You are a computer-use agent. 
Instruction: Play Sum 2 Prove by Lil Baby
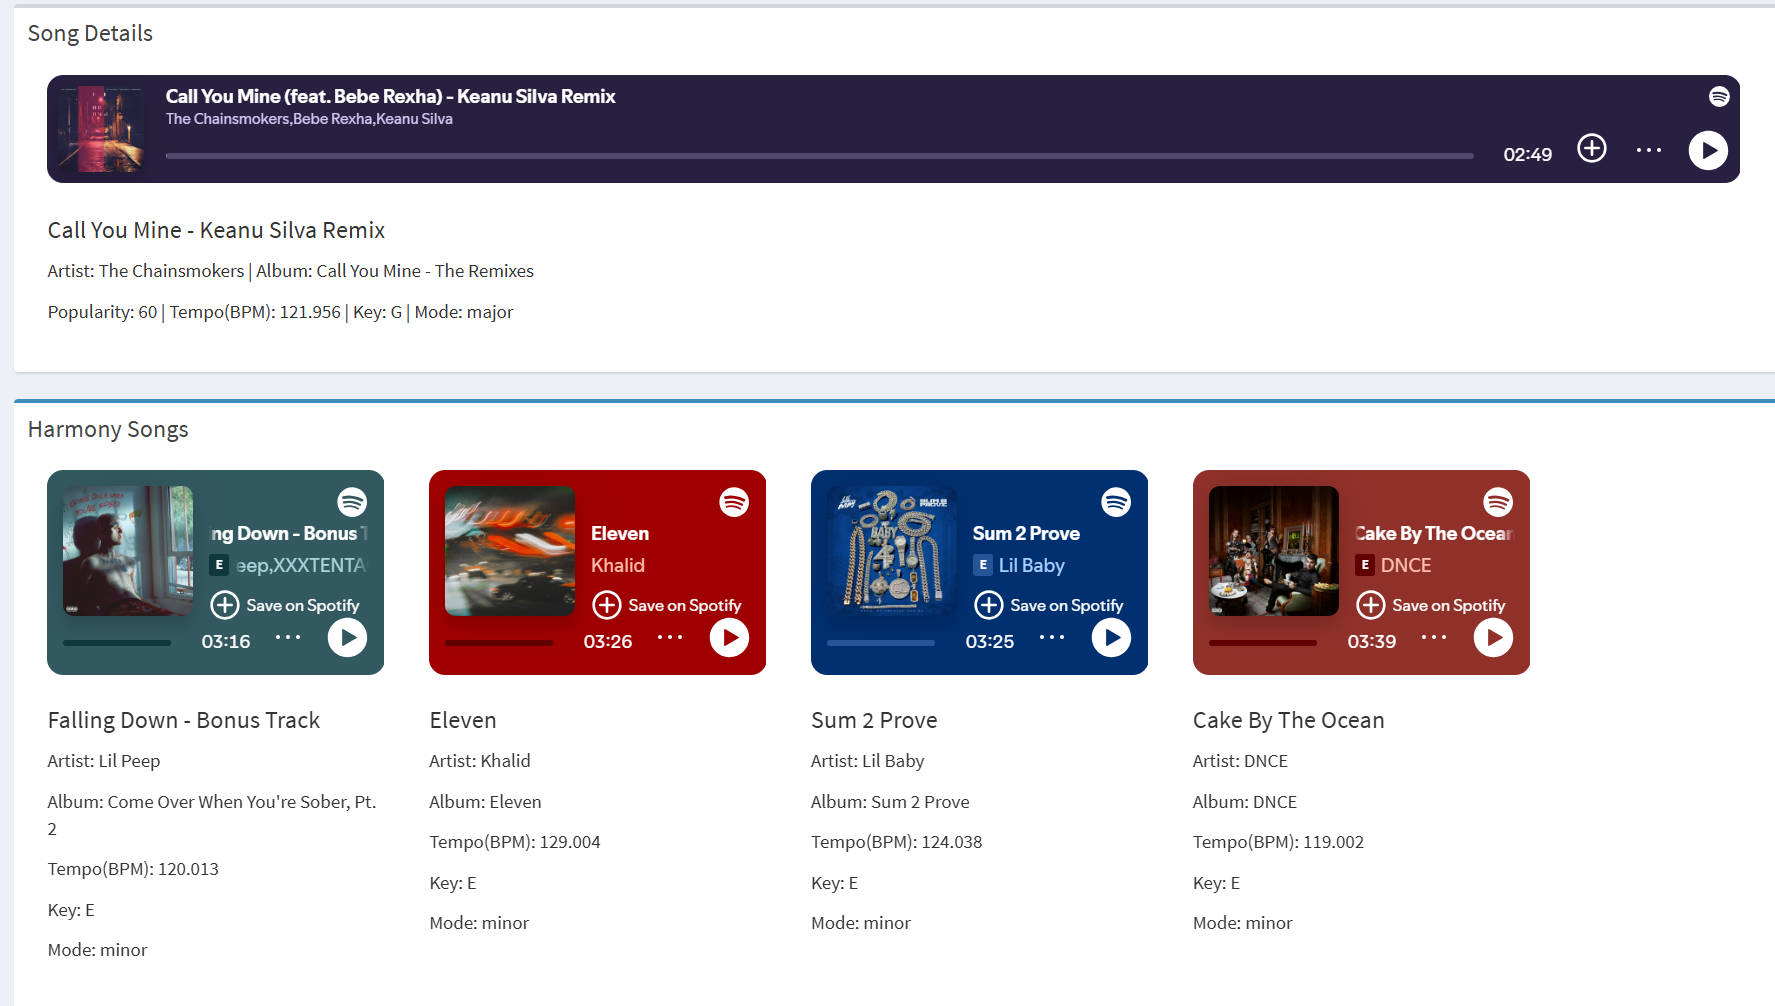click(1111, 638)
